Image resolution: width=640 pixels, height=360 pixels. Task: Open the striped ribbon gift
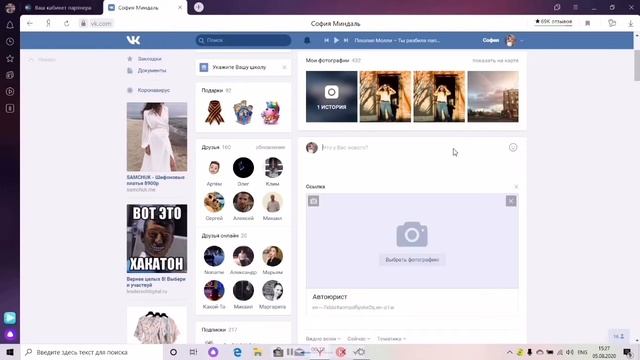pyautogui.click(x=214, y=112)
